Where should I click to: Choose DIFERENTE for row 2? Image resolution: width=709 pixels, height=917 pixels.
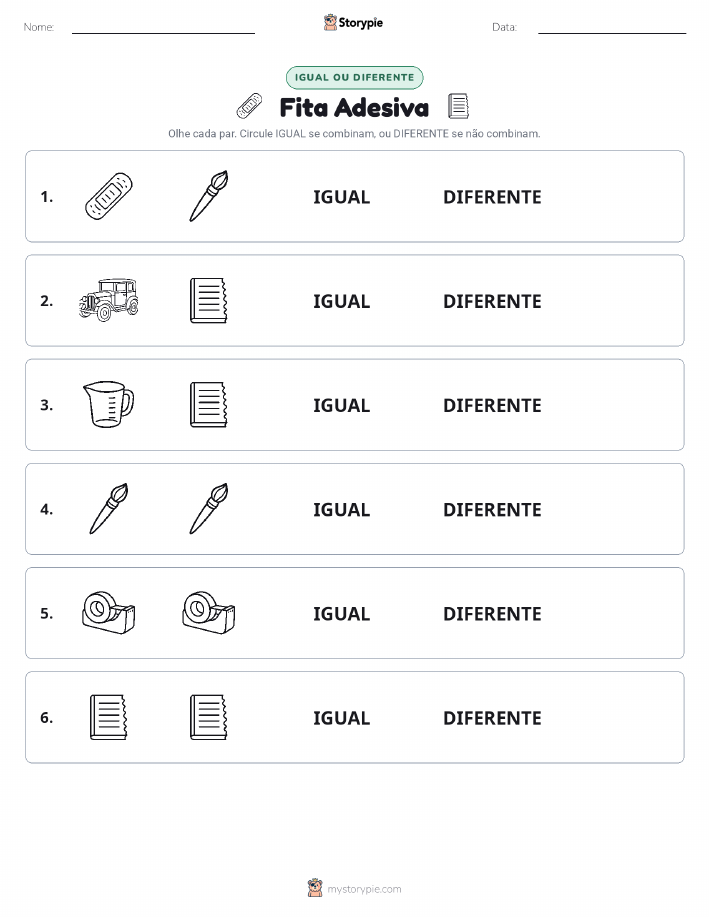tap(492, 301)
